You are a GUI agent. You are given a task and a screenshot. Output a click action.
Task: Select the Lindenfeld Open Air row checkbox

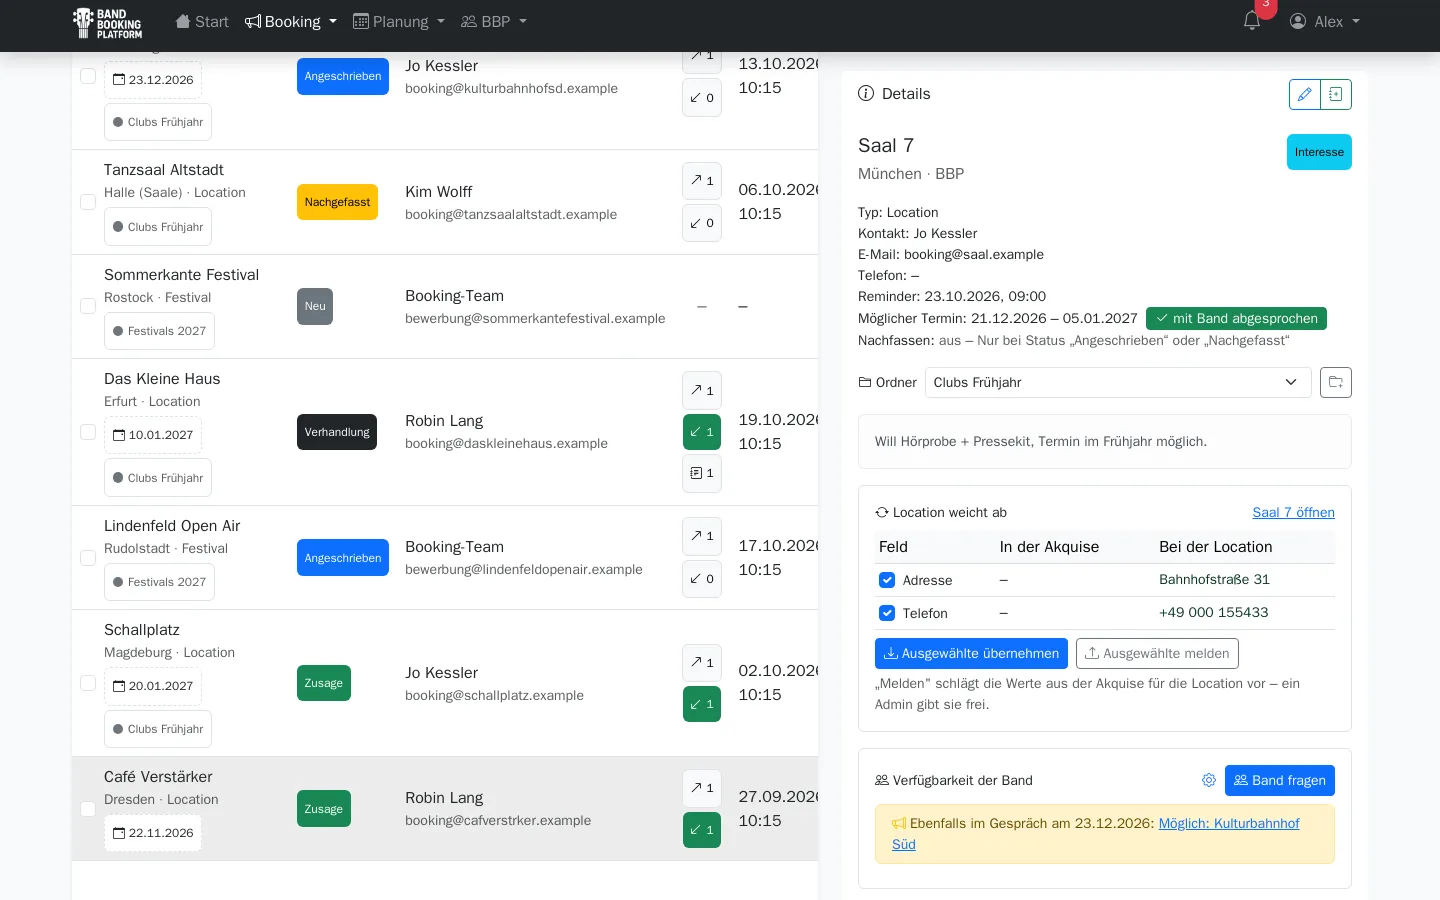[x=88, y=557]
